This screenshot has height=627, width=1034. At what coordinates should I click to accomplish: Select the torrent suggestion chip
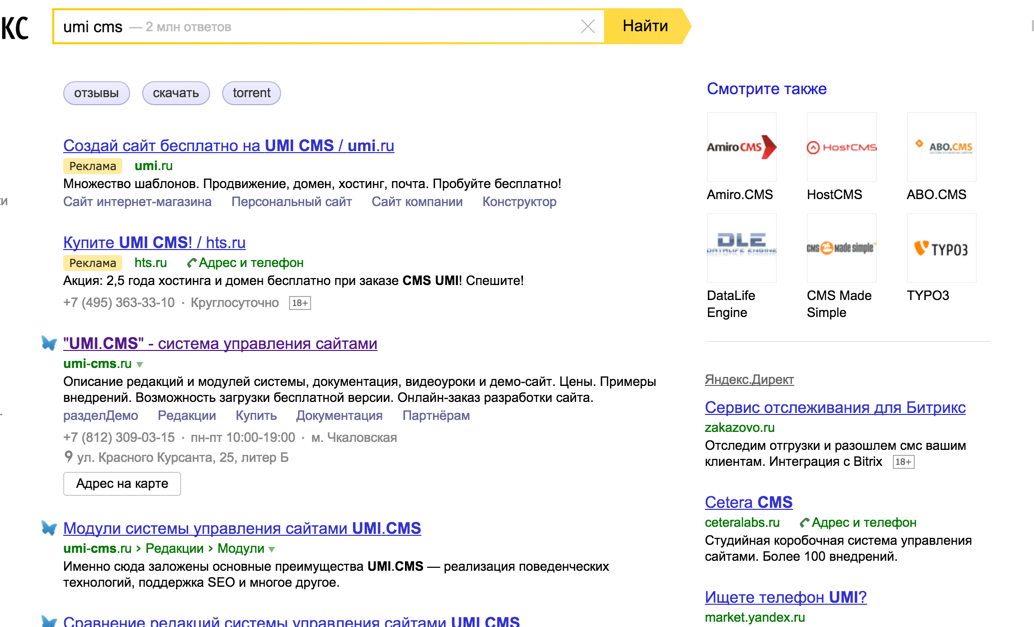pos(251,93)
